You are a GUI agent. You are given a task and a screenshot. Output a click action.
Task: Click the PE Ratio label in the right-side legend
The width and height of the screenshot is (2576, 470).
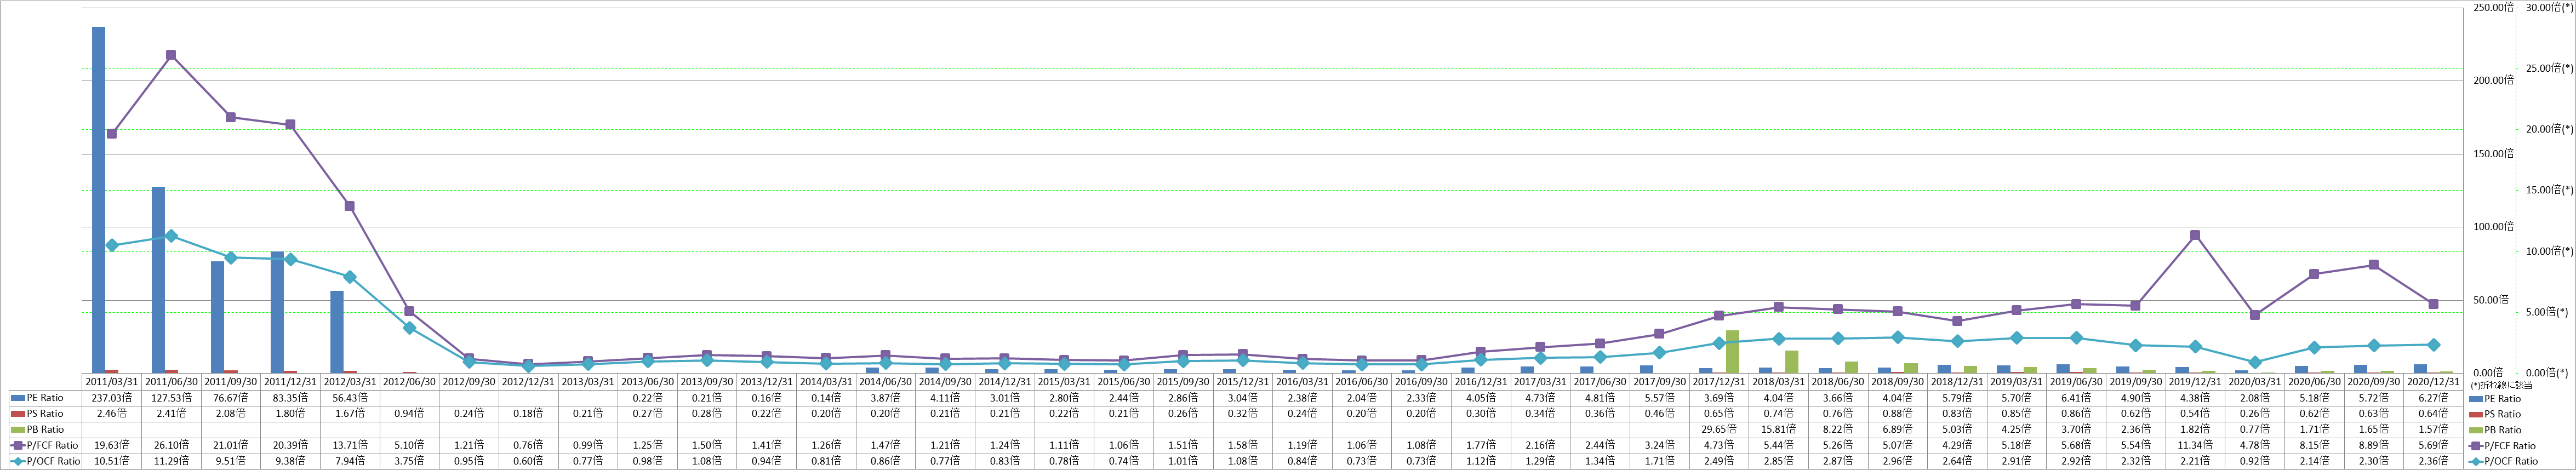click(2503, 398)
